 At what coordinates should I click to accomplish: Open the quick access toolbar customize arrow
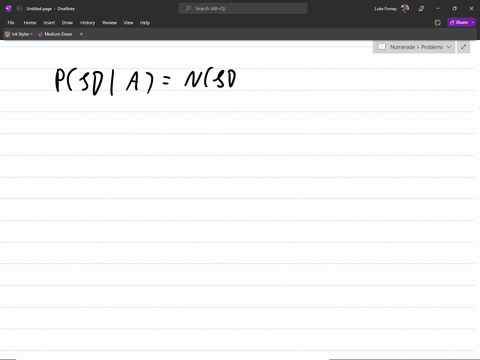click(x=81, y=34)
